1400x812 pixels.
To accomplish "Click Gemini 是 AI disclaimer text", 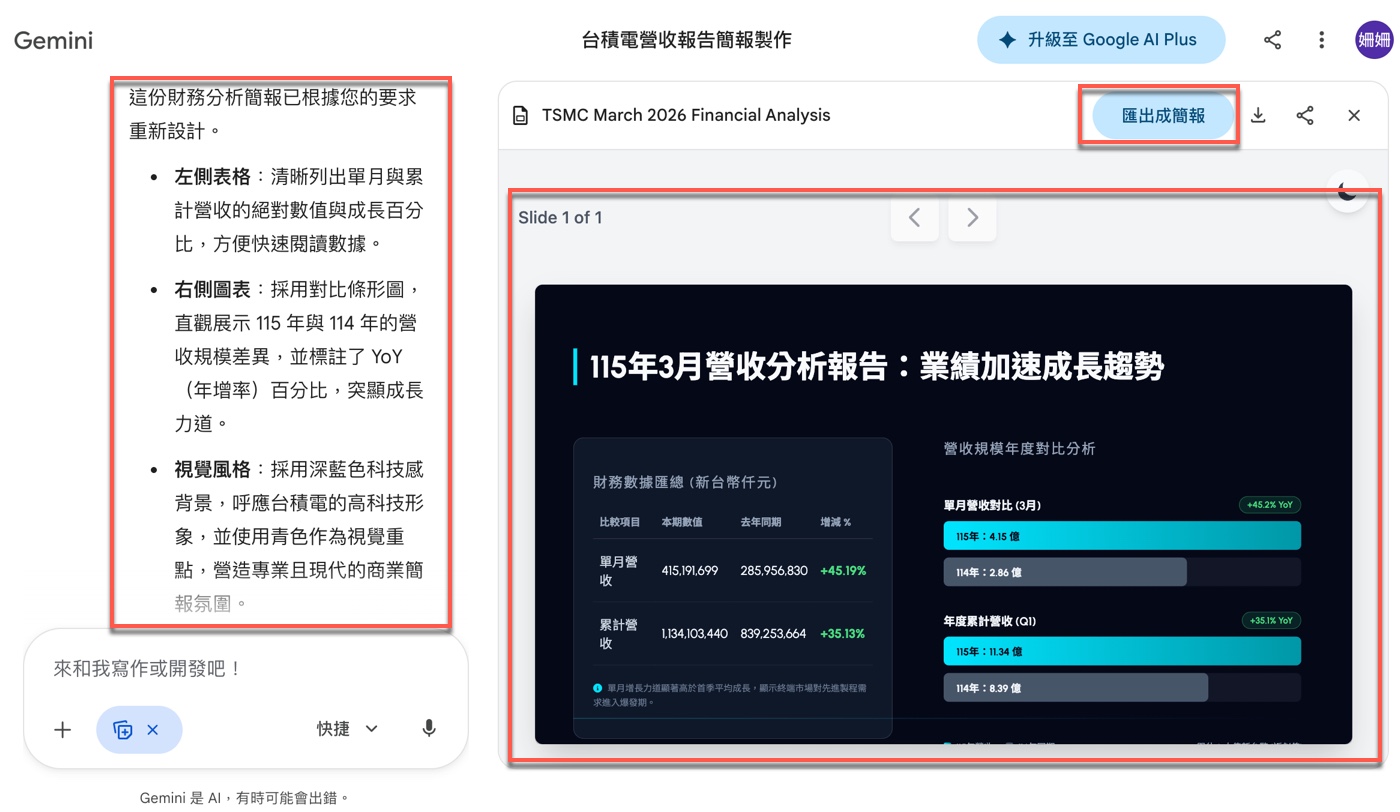I will pyautogui.click(x=245, y=798).
